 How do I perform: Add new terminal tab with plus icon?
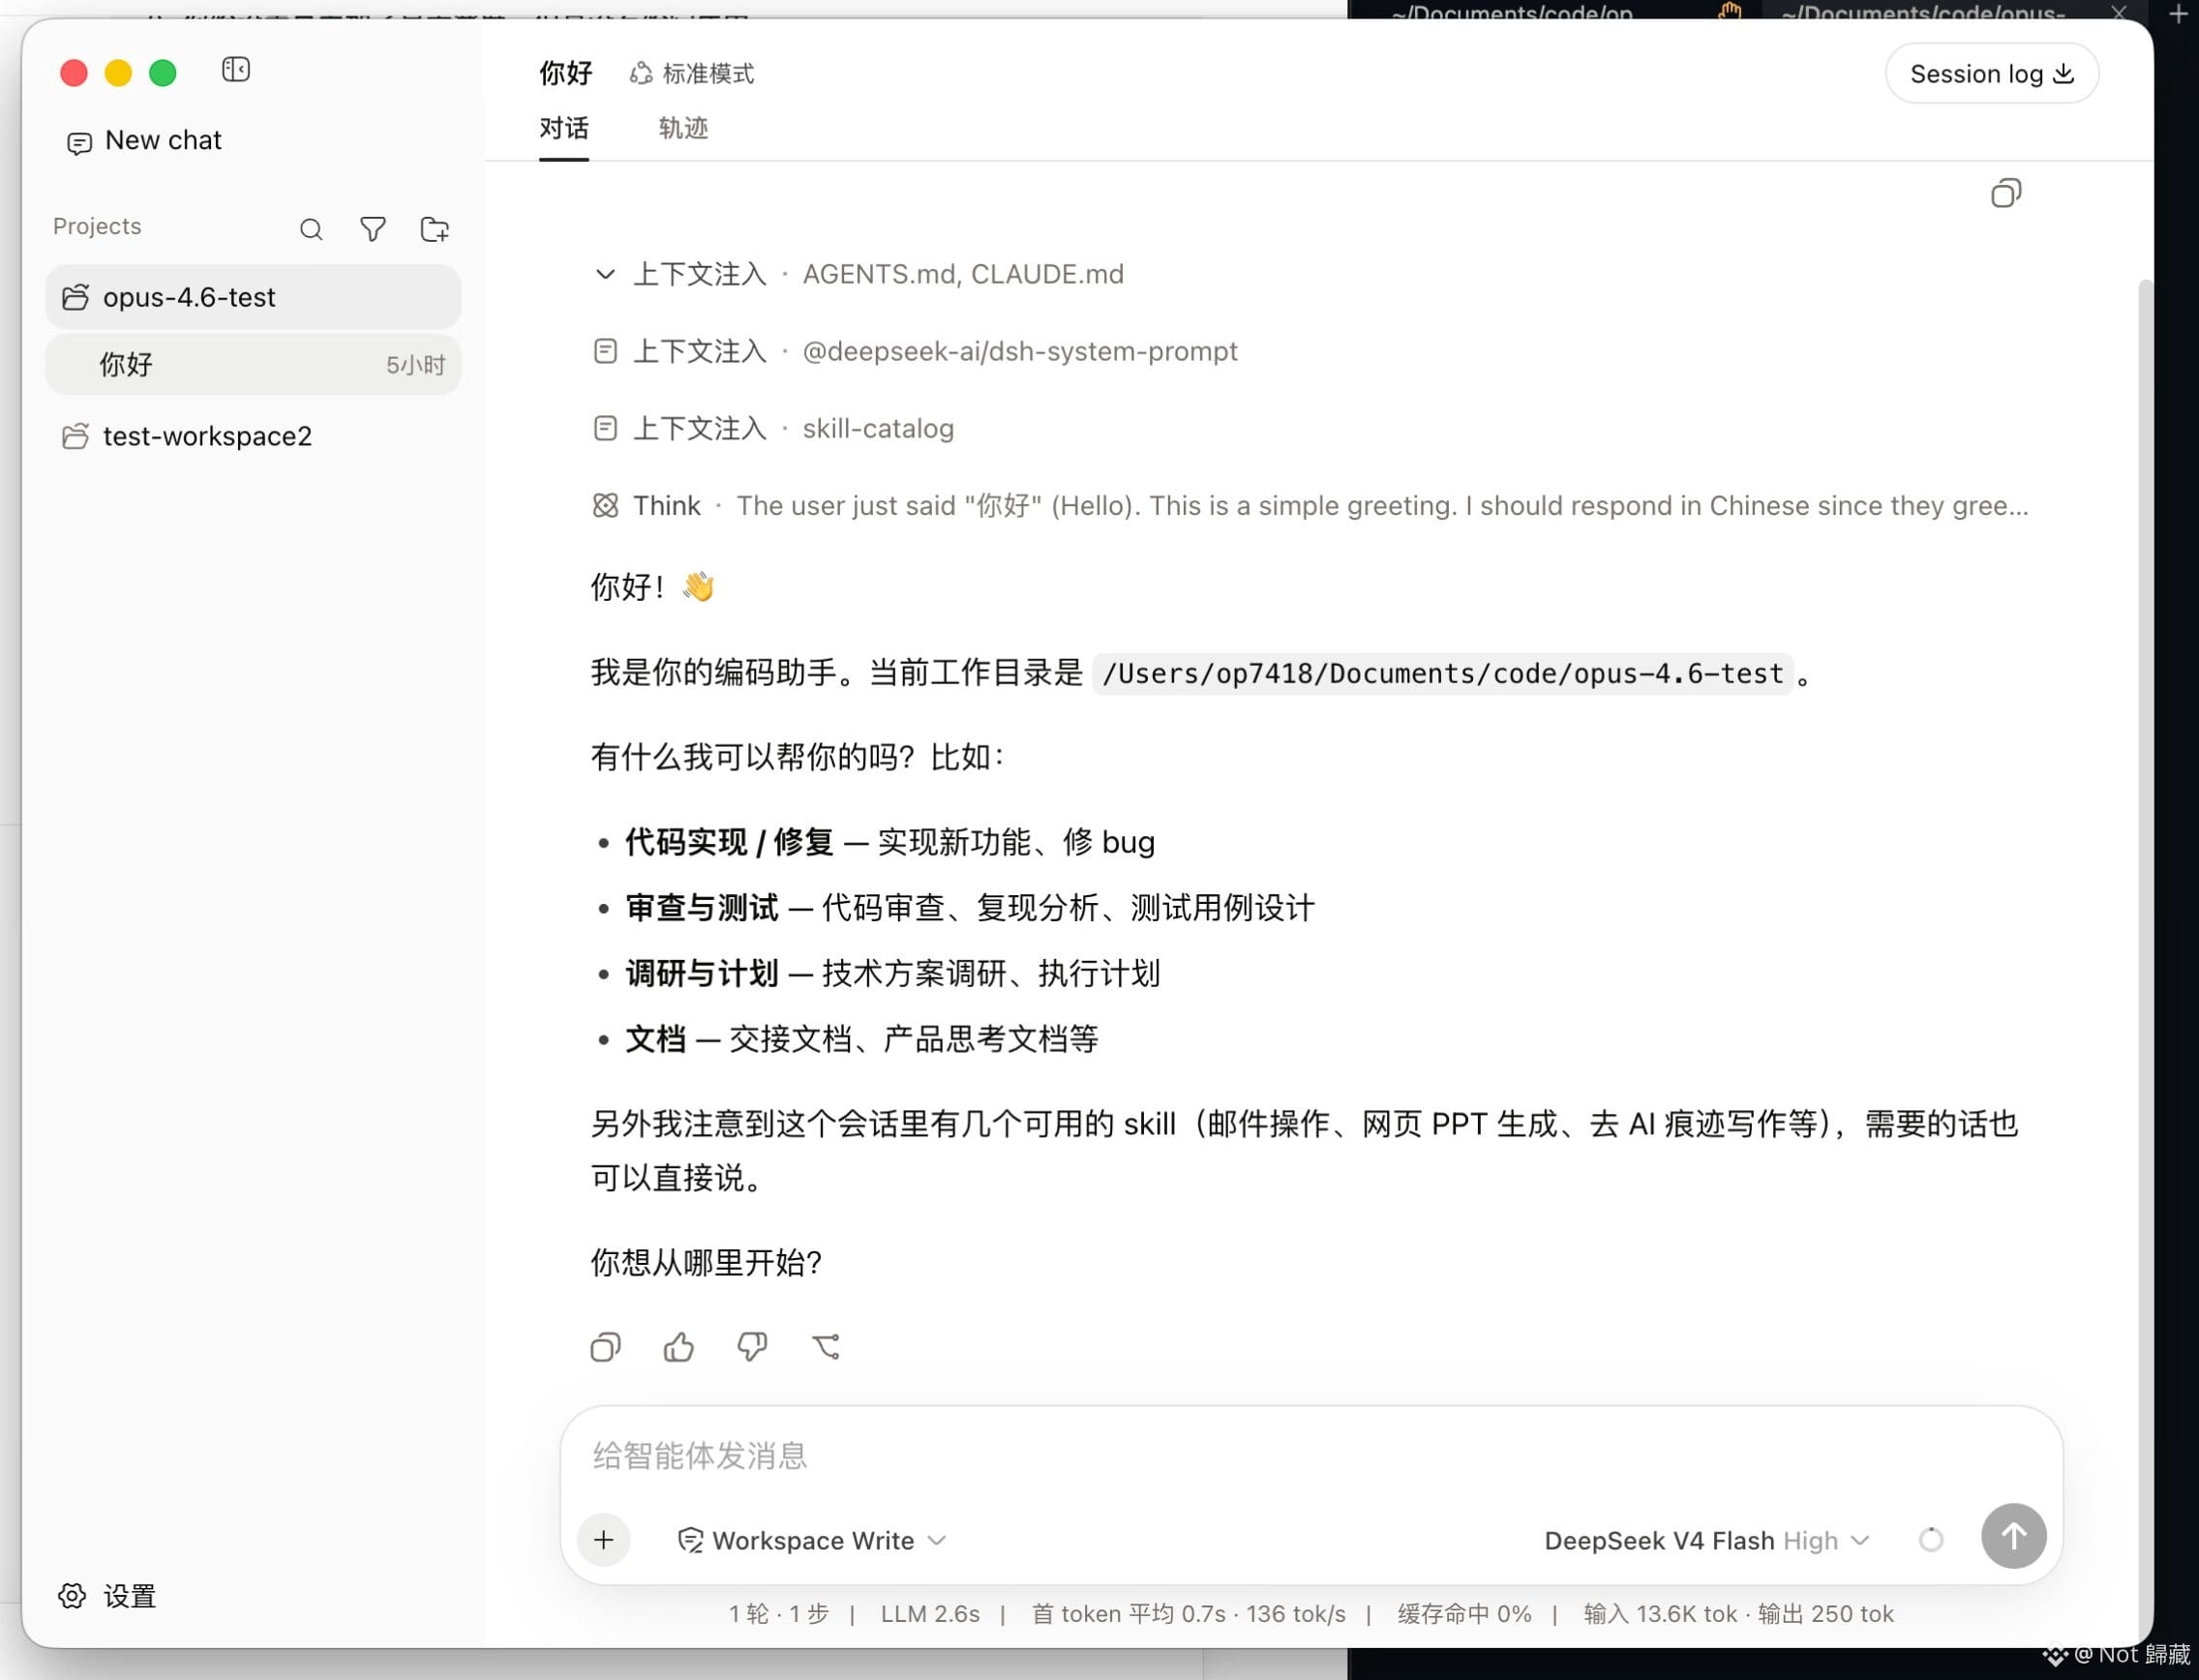2179,14
